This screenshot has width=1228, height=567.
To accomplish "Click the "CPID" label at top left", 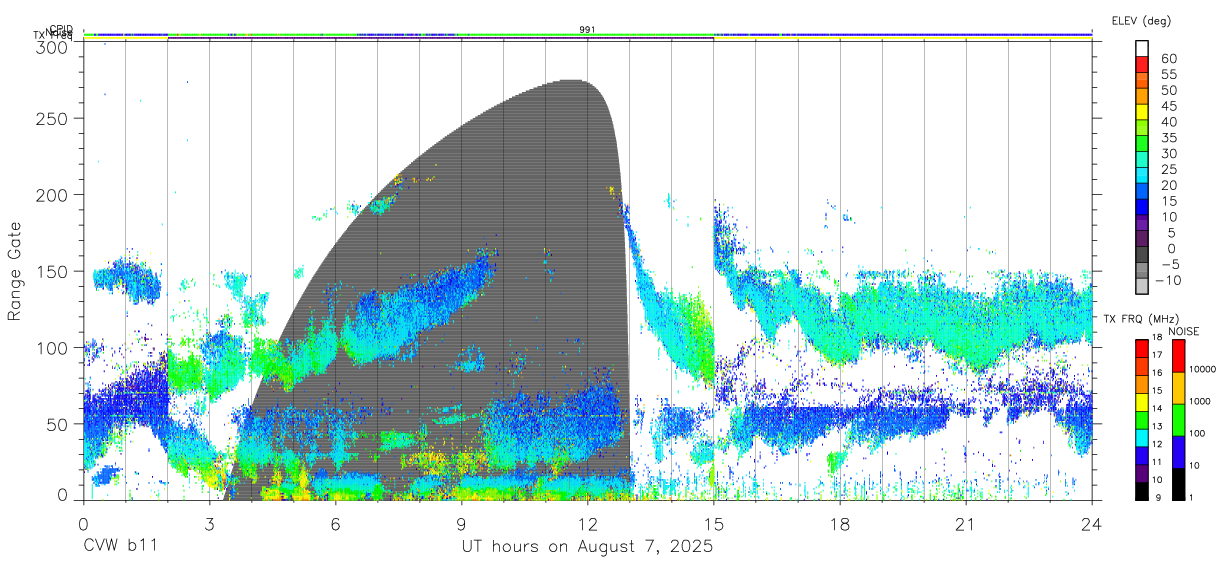I will (x=60, y=29).
